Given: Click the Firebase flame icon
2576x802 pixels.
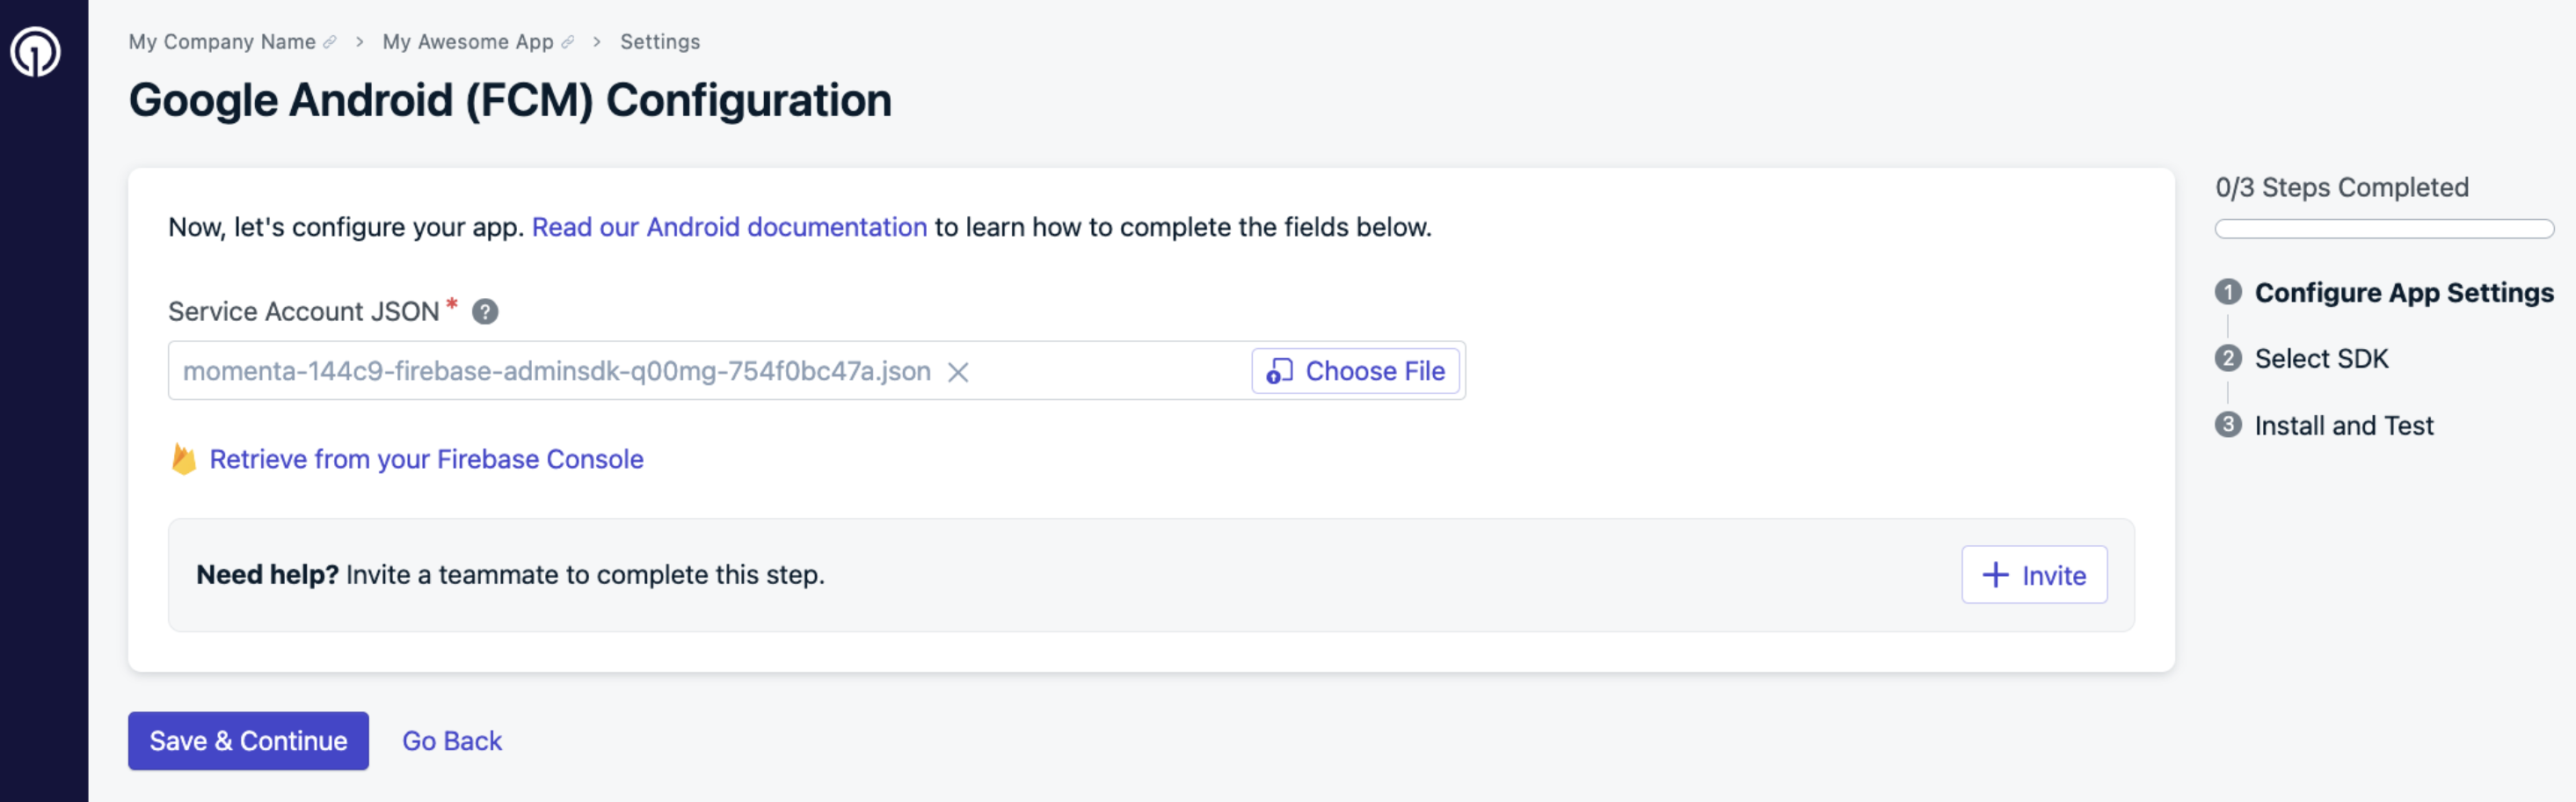Looking at the screenshot, I should pos(184,459).
